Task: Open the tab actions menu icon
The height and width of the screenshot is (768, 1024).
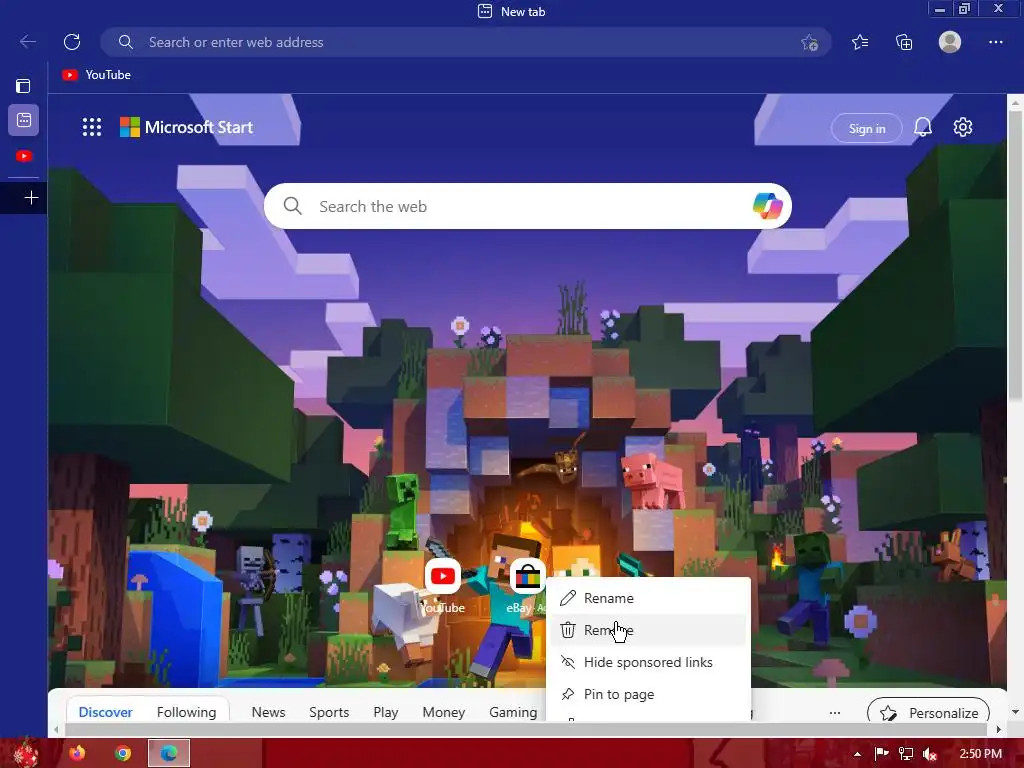Action: click(23, 86)
